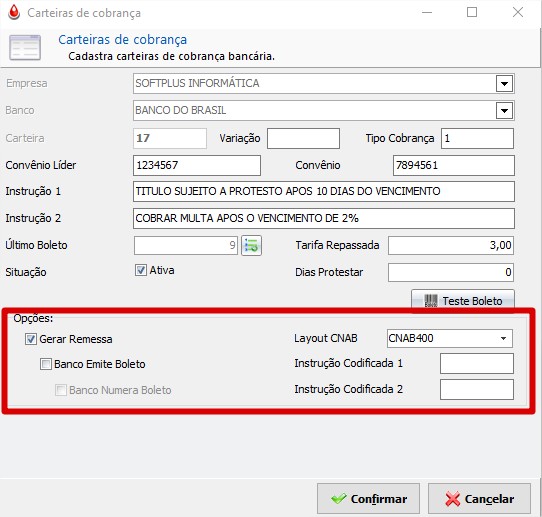Minimize the Carteiras de cobrança window

point(427,12)
